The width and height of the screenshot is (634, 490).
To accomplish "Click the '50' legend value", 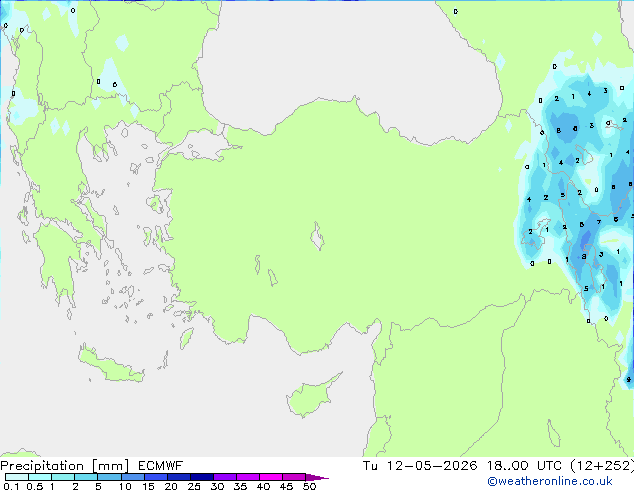I will (309, 486).
